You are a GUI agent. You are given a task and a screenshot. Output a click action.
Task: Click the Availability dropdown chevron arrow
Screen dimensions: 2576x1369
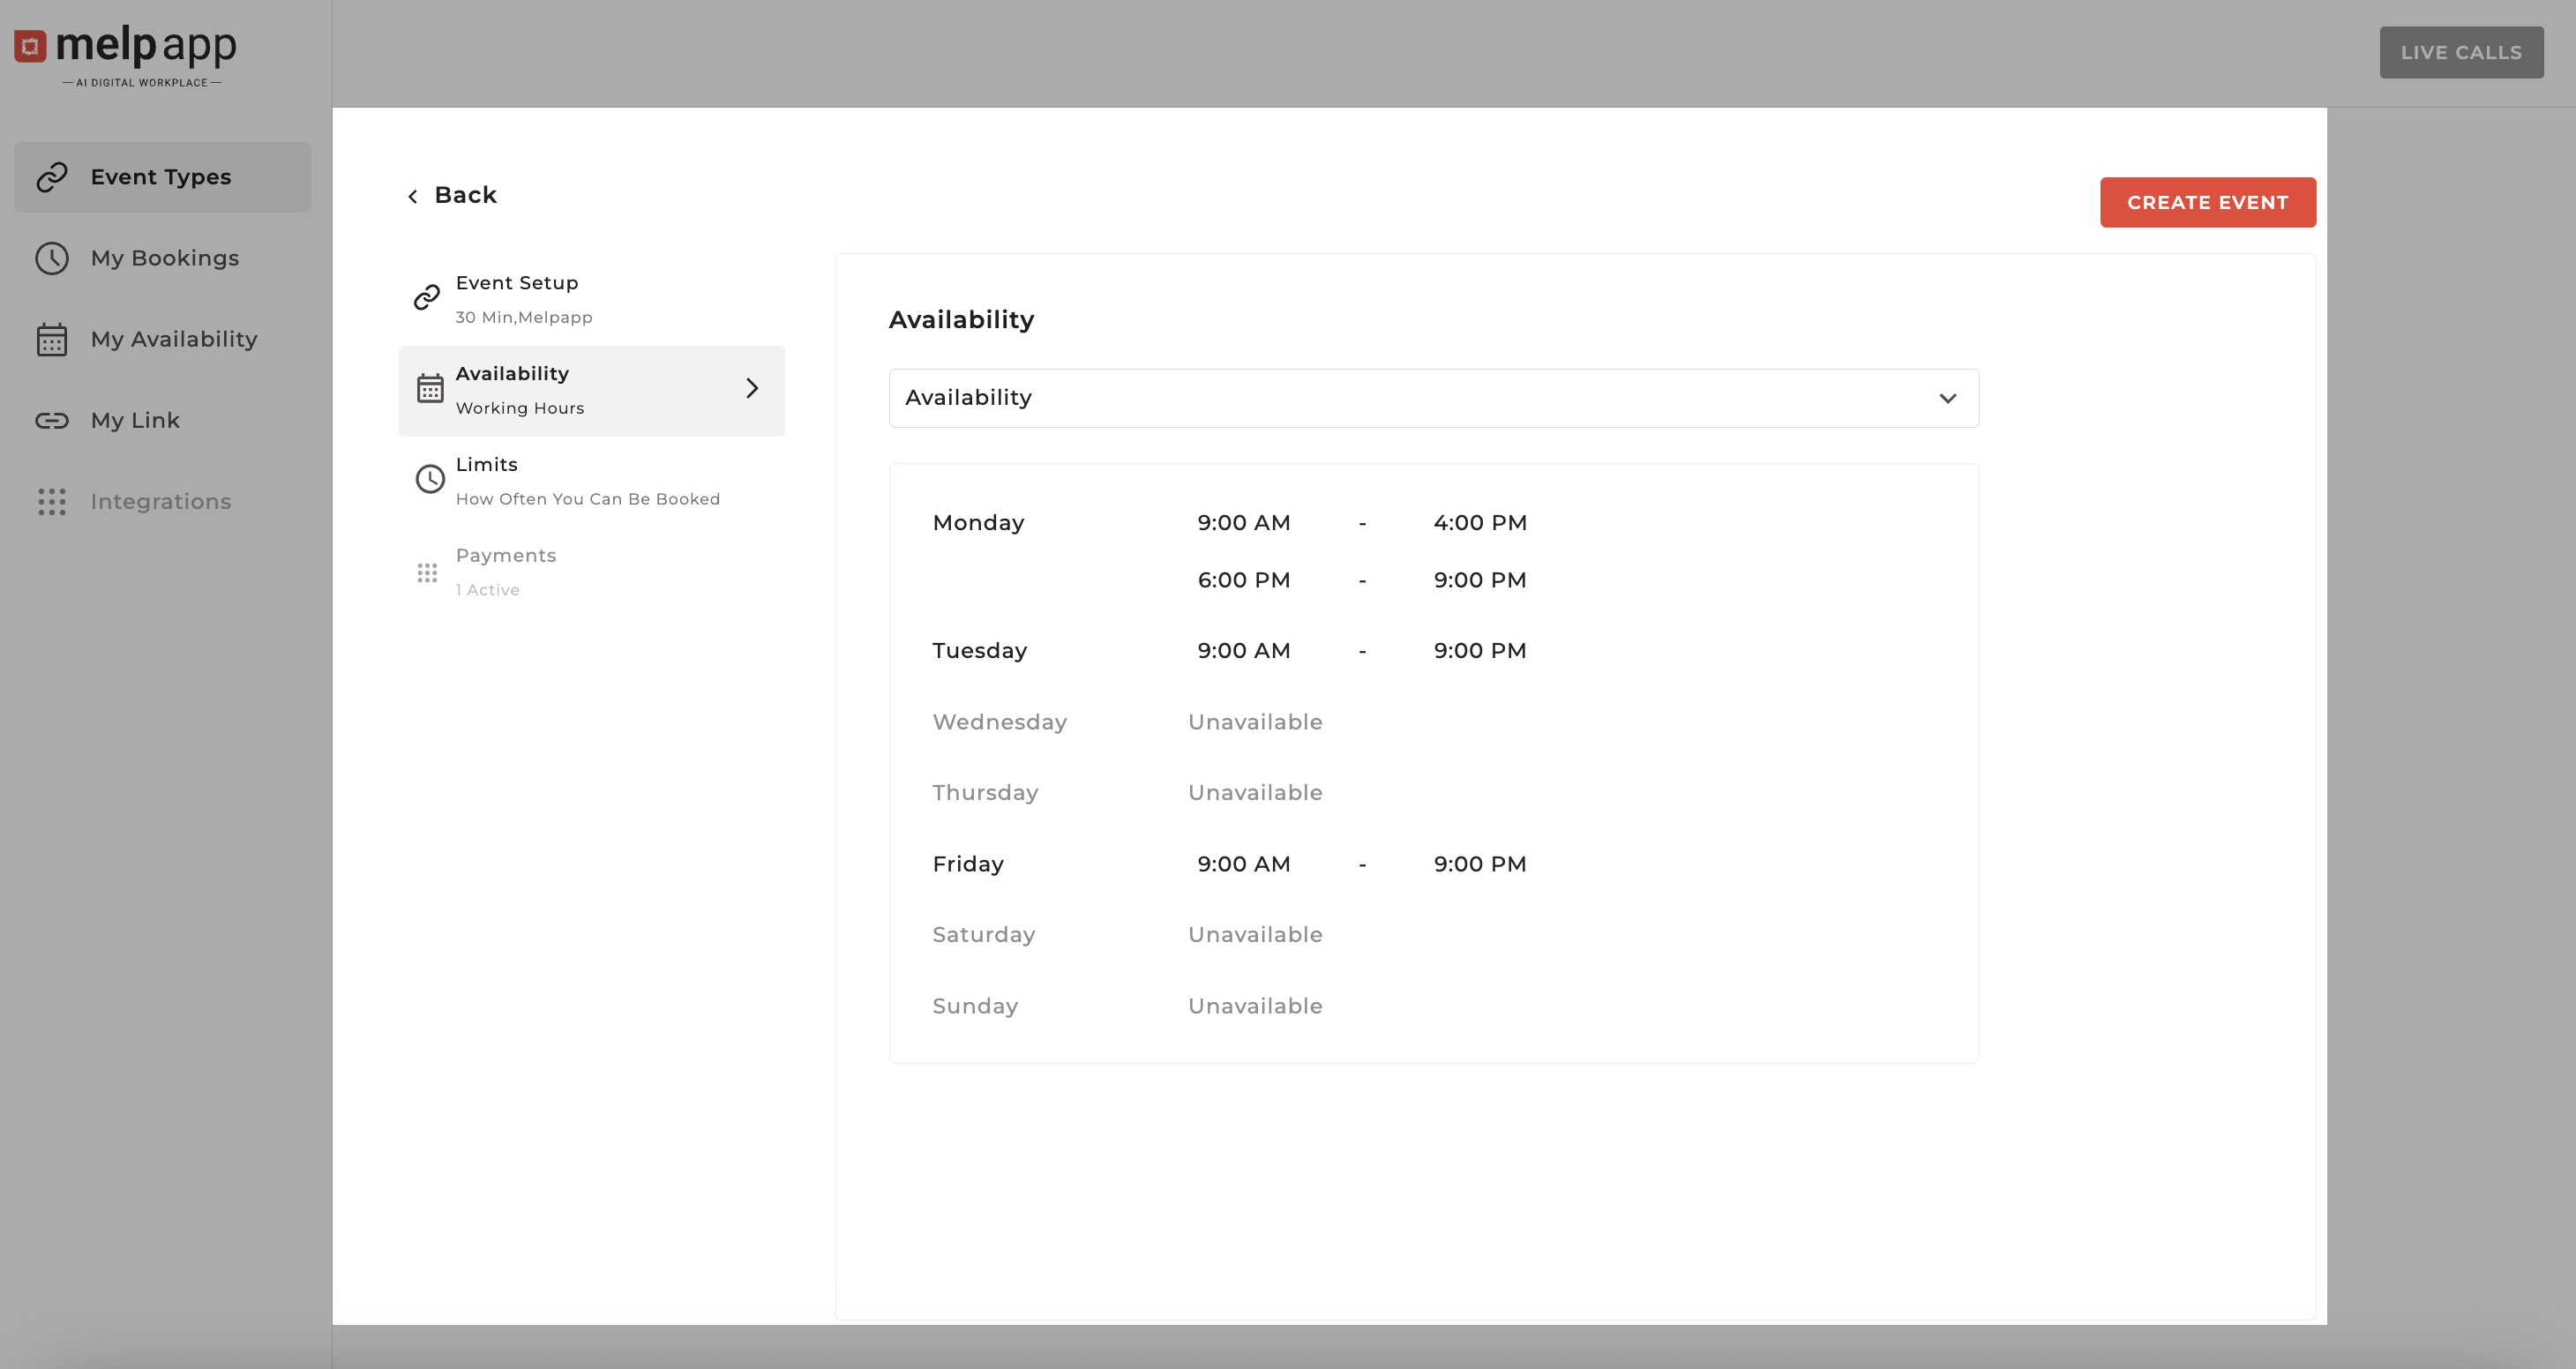coord(1947,398)
